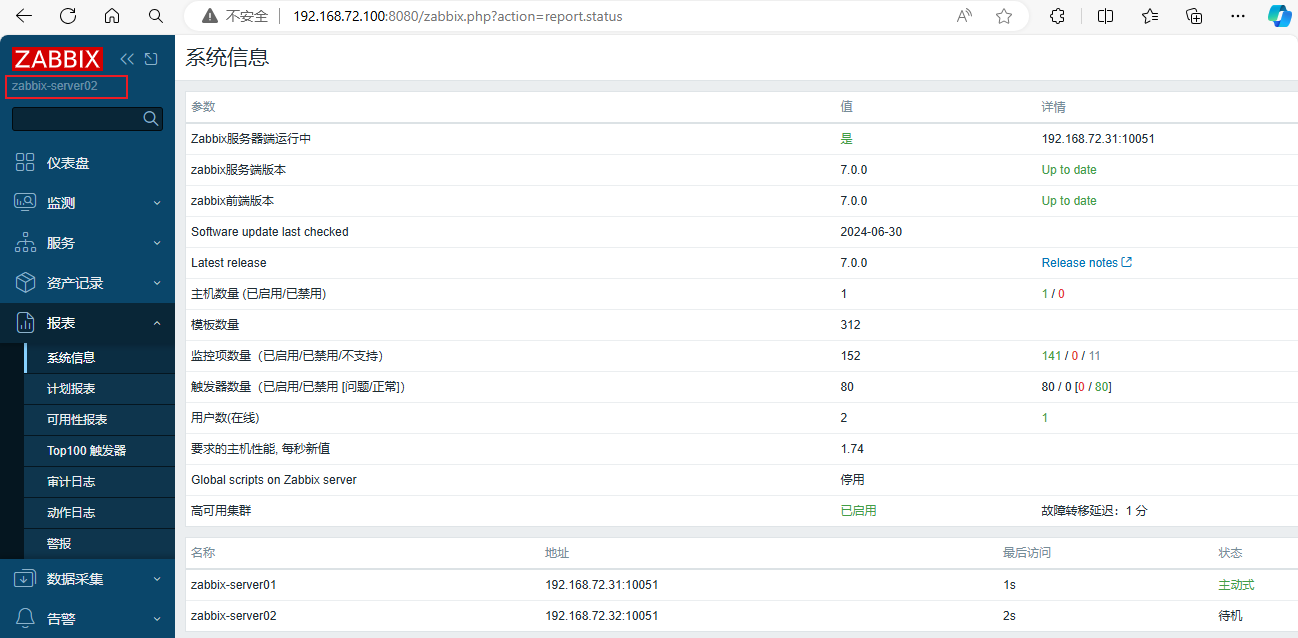Collapse the 报表 reports submenu
1298x638 pixels.
[x=157, y=322]
